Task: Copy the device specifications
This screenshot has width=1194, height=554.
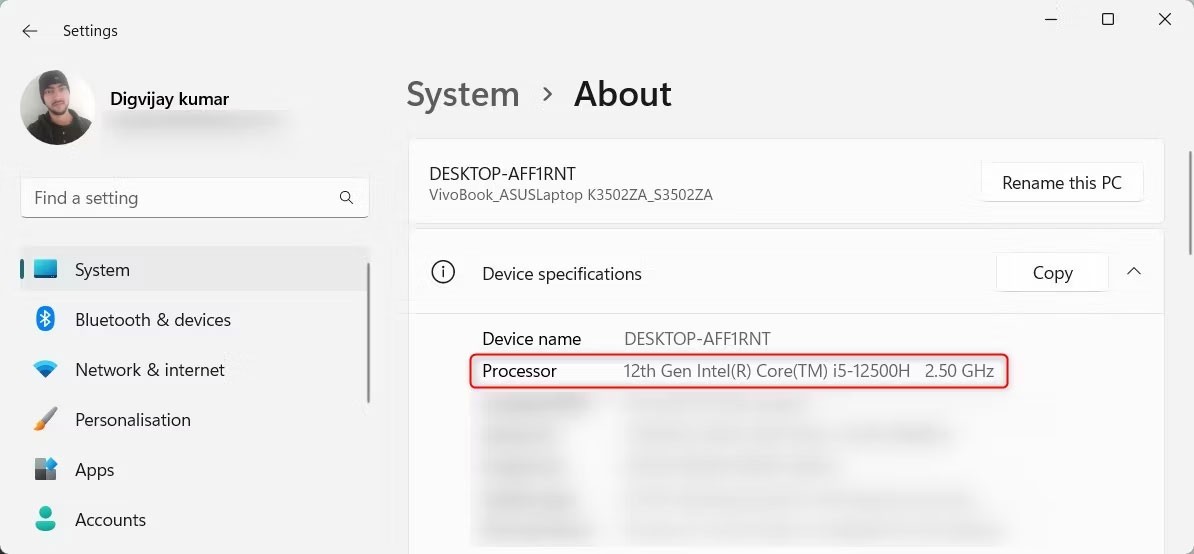Action: click(x=1052, y=273)
